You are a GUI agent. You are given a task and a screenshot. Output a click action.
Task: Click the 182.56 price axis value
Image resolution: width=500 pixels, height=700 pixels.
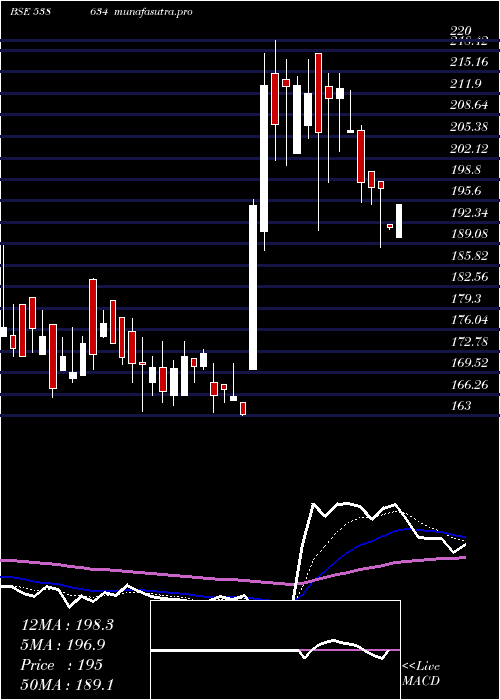point(469,277)
